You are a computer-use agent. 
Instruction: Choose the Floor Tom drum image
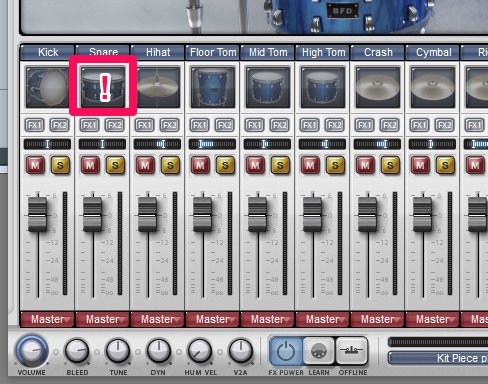(x=213, y=87)
